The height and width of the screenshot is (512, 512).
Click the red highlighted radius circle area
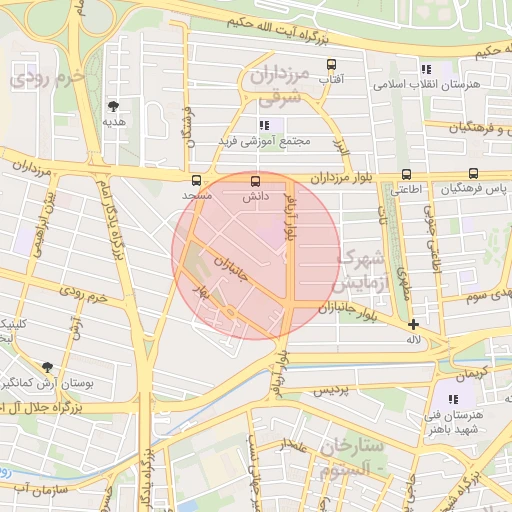click(256, 256)
